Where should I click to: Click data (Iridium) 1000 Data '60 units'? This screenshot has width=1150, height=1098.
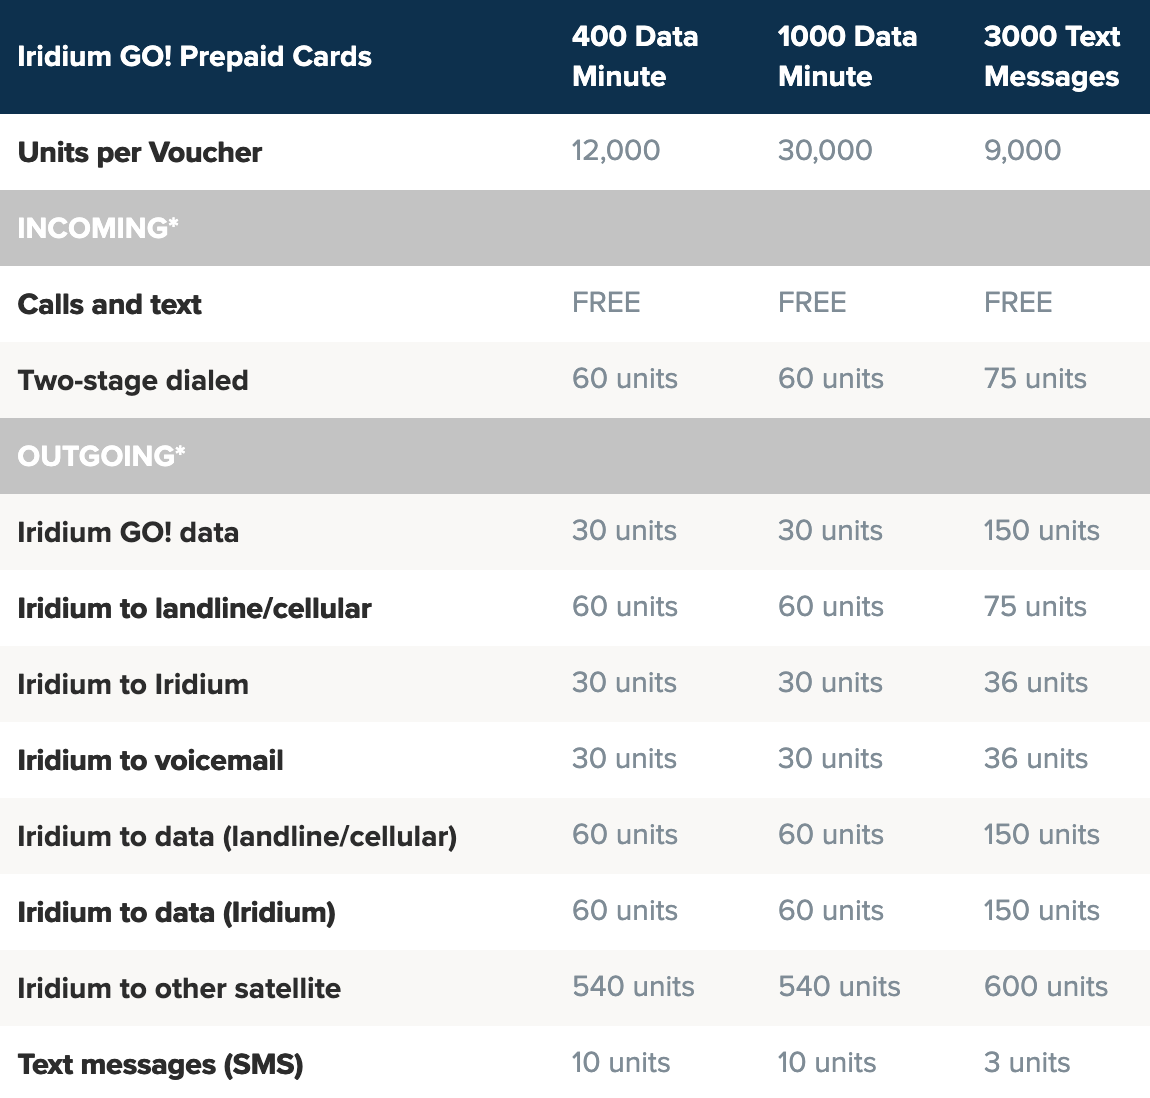[831, 910]
